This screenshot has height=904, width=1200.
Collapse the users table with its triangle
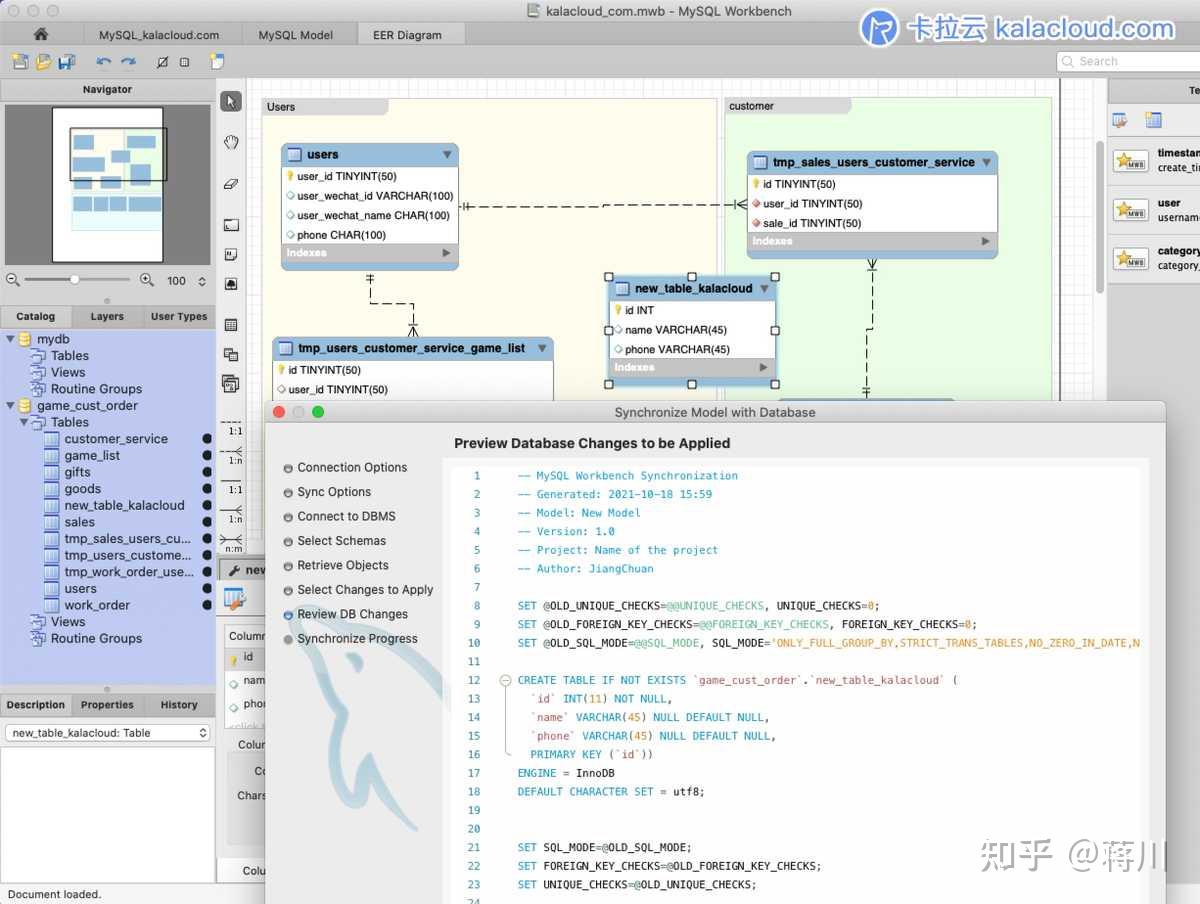point(446,155)
